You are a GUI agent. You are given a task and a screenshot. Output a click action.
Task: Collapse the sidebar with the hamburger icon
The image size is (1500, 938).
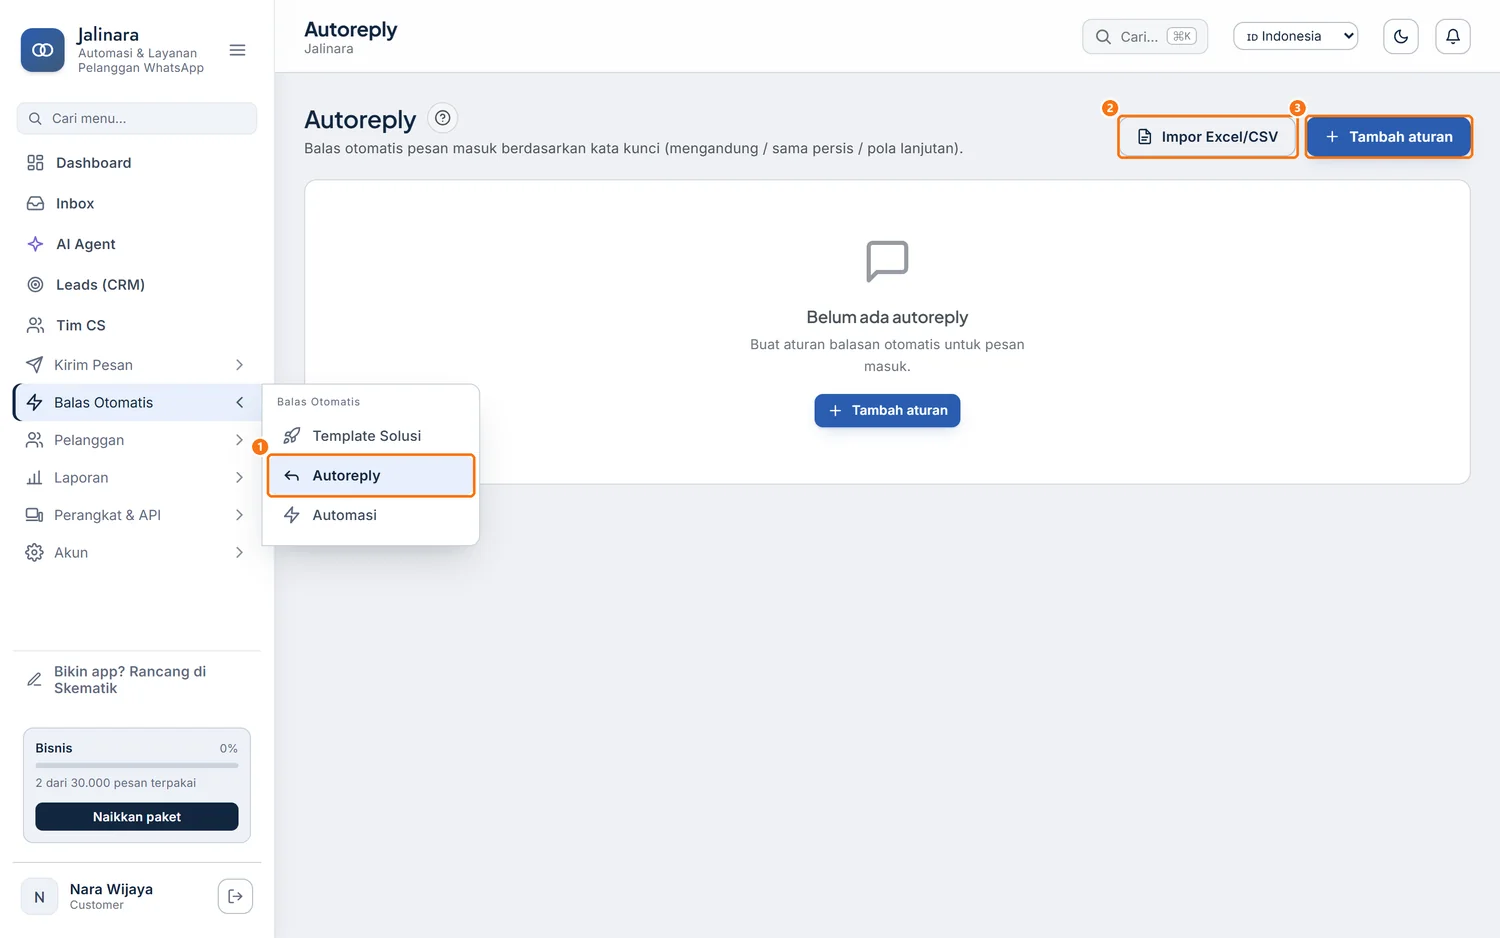click(237, 50)
